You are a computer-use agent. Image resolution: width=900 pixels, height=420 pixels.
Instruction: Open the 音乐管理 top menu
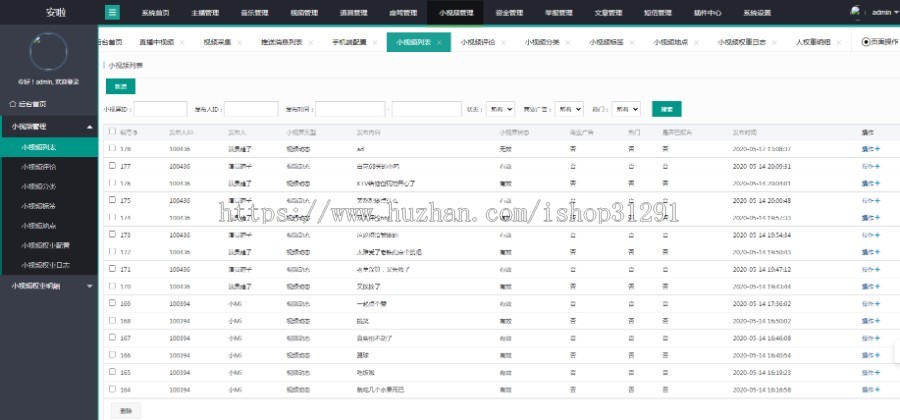[x=254, y=13]
